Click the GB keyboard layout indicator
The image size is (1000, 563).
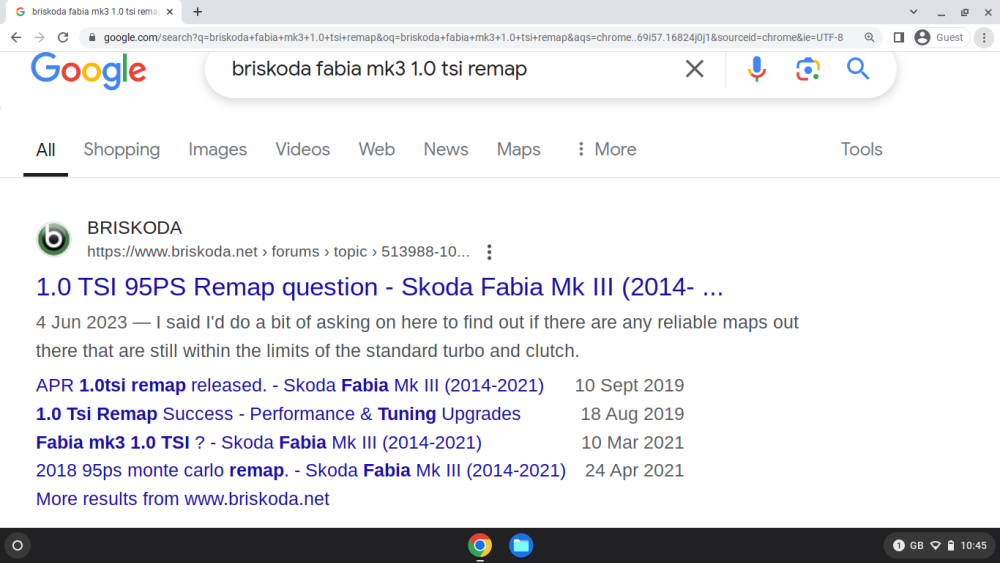tap(916, 545)
